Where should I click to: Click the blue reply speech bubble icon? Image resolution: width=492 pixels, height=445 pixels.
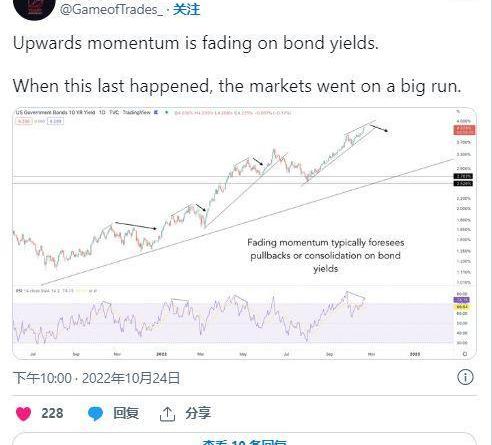click(95, 414)
